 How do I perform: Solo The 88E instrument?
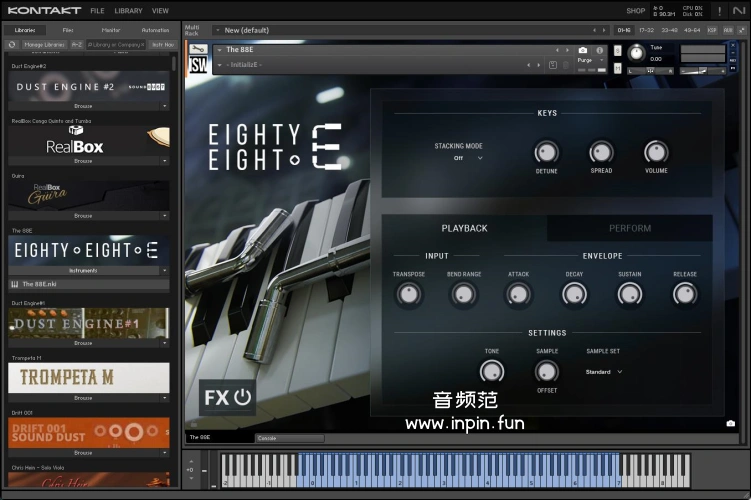coord(618,51)
